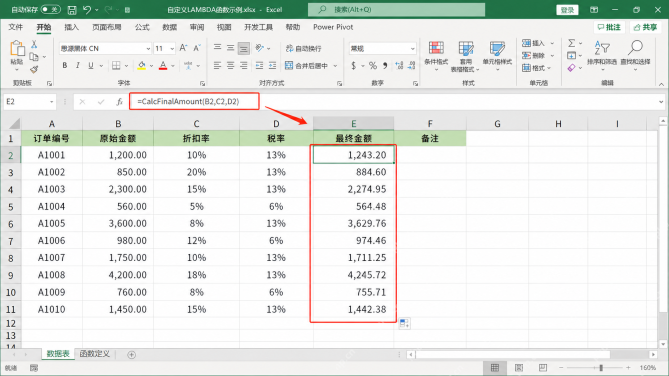
Task: Switch to Normal view in status bar
Action: coord(495,367)
